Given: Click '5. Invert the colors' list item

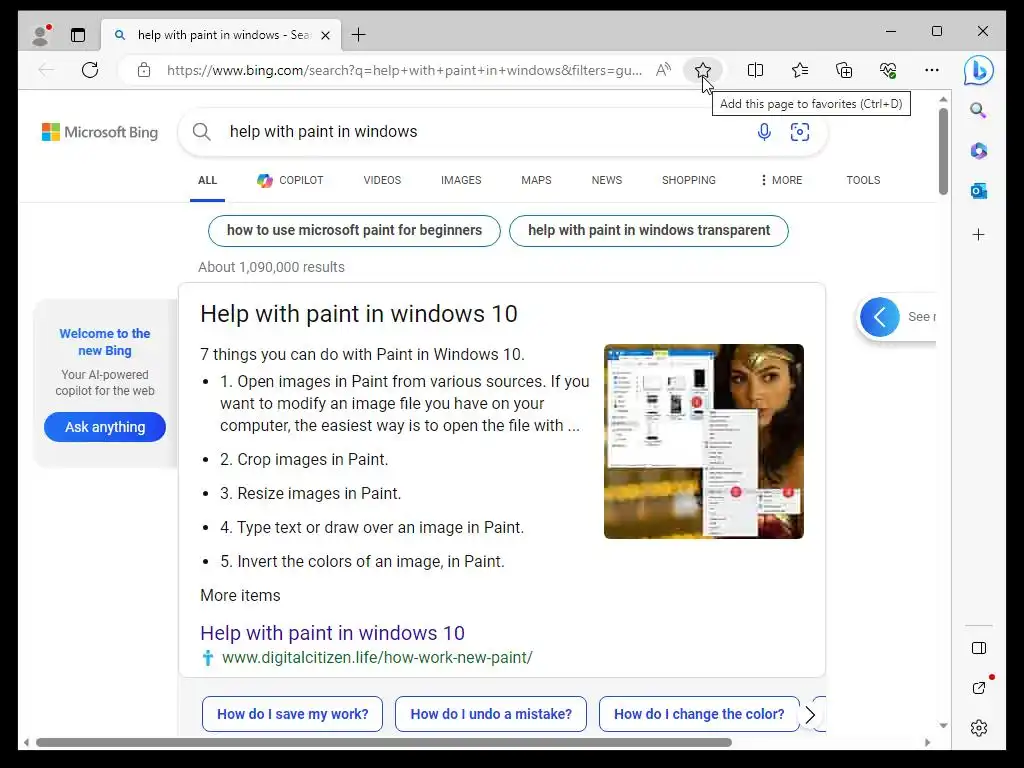Looking at the screenshot, I should tap(362, 562).
